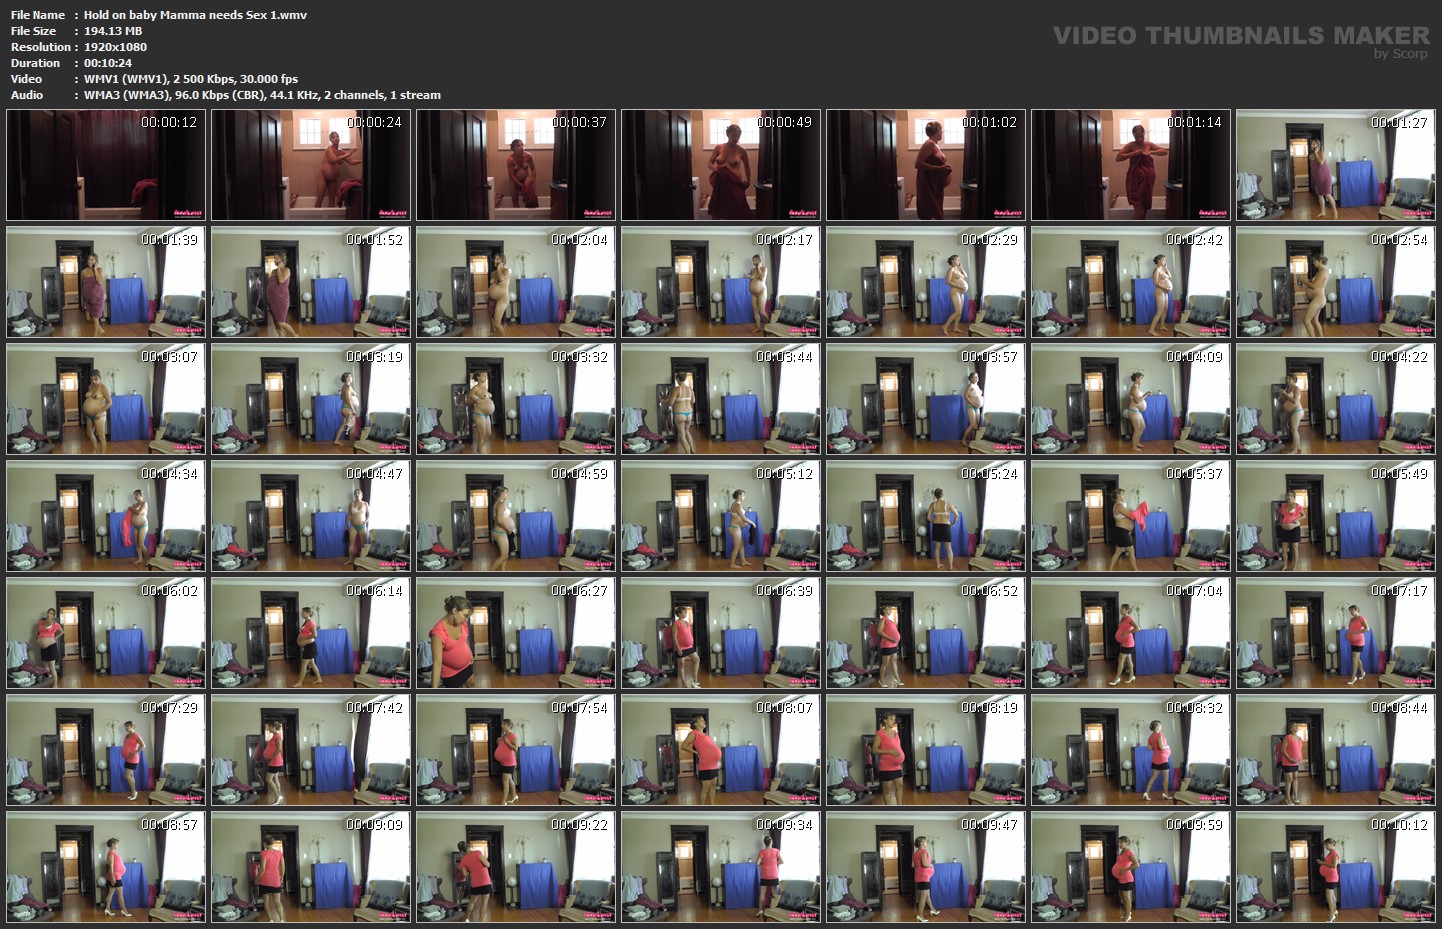This screenshot has height=929, width=1442.
Task: Open the thumbnail at 00:07:04
Action: pyautogui.click(x=1131, y=633)
